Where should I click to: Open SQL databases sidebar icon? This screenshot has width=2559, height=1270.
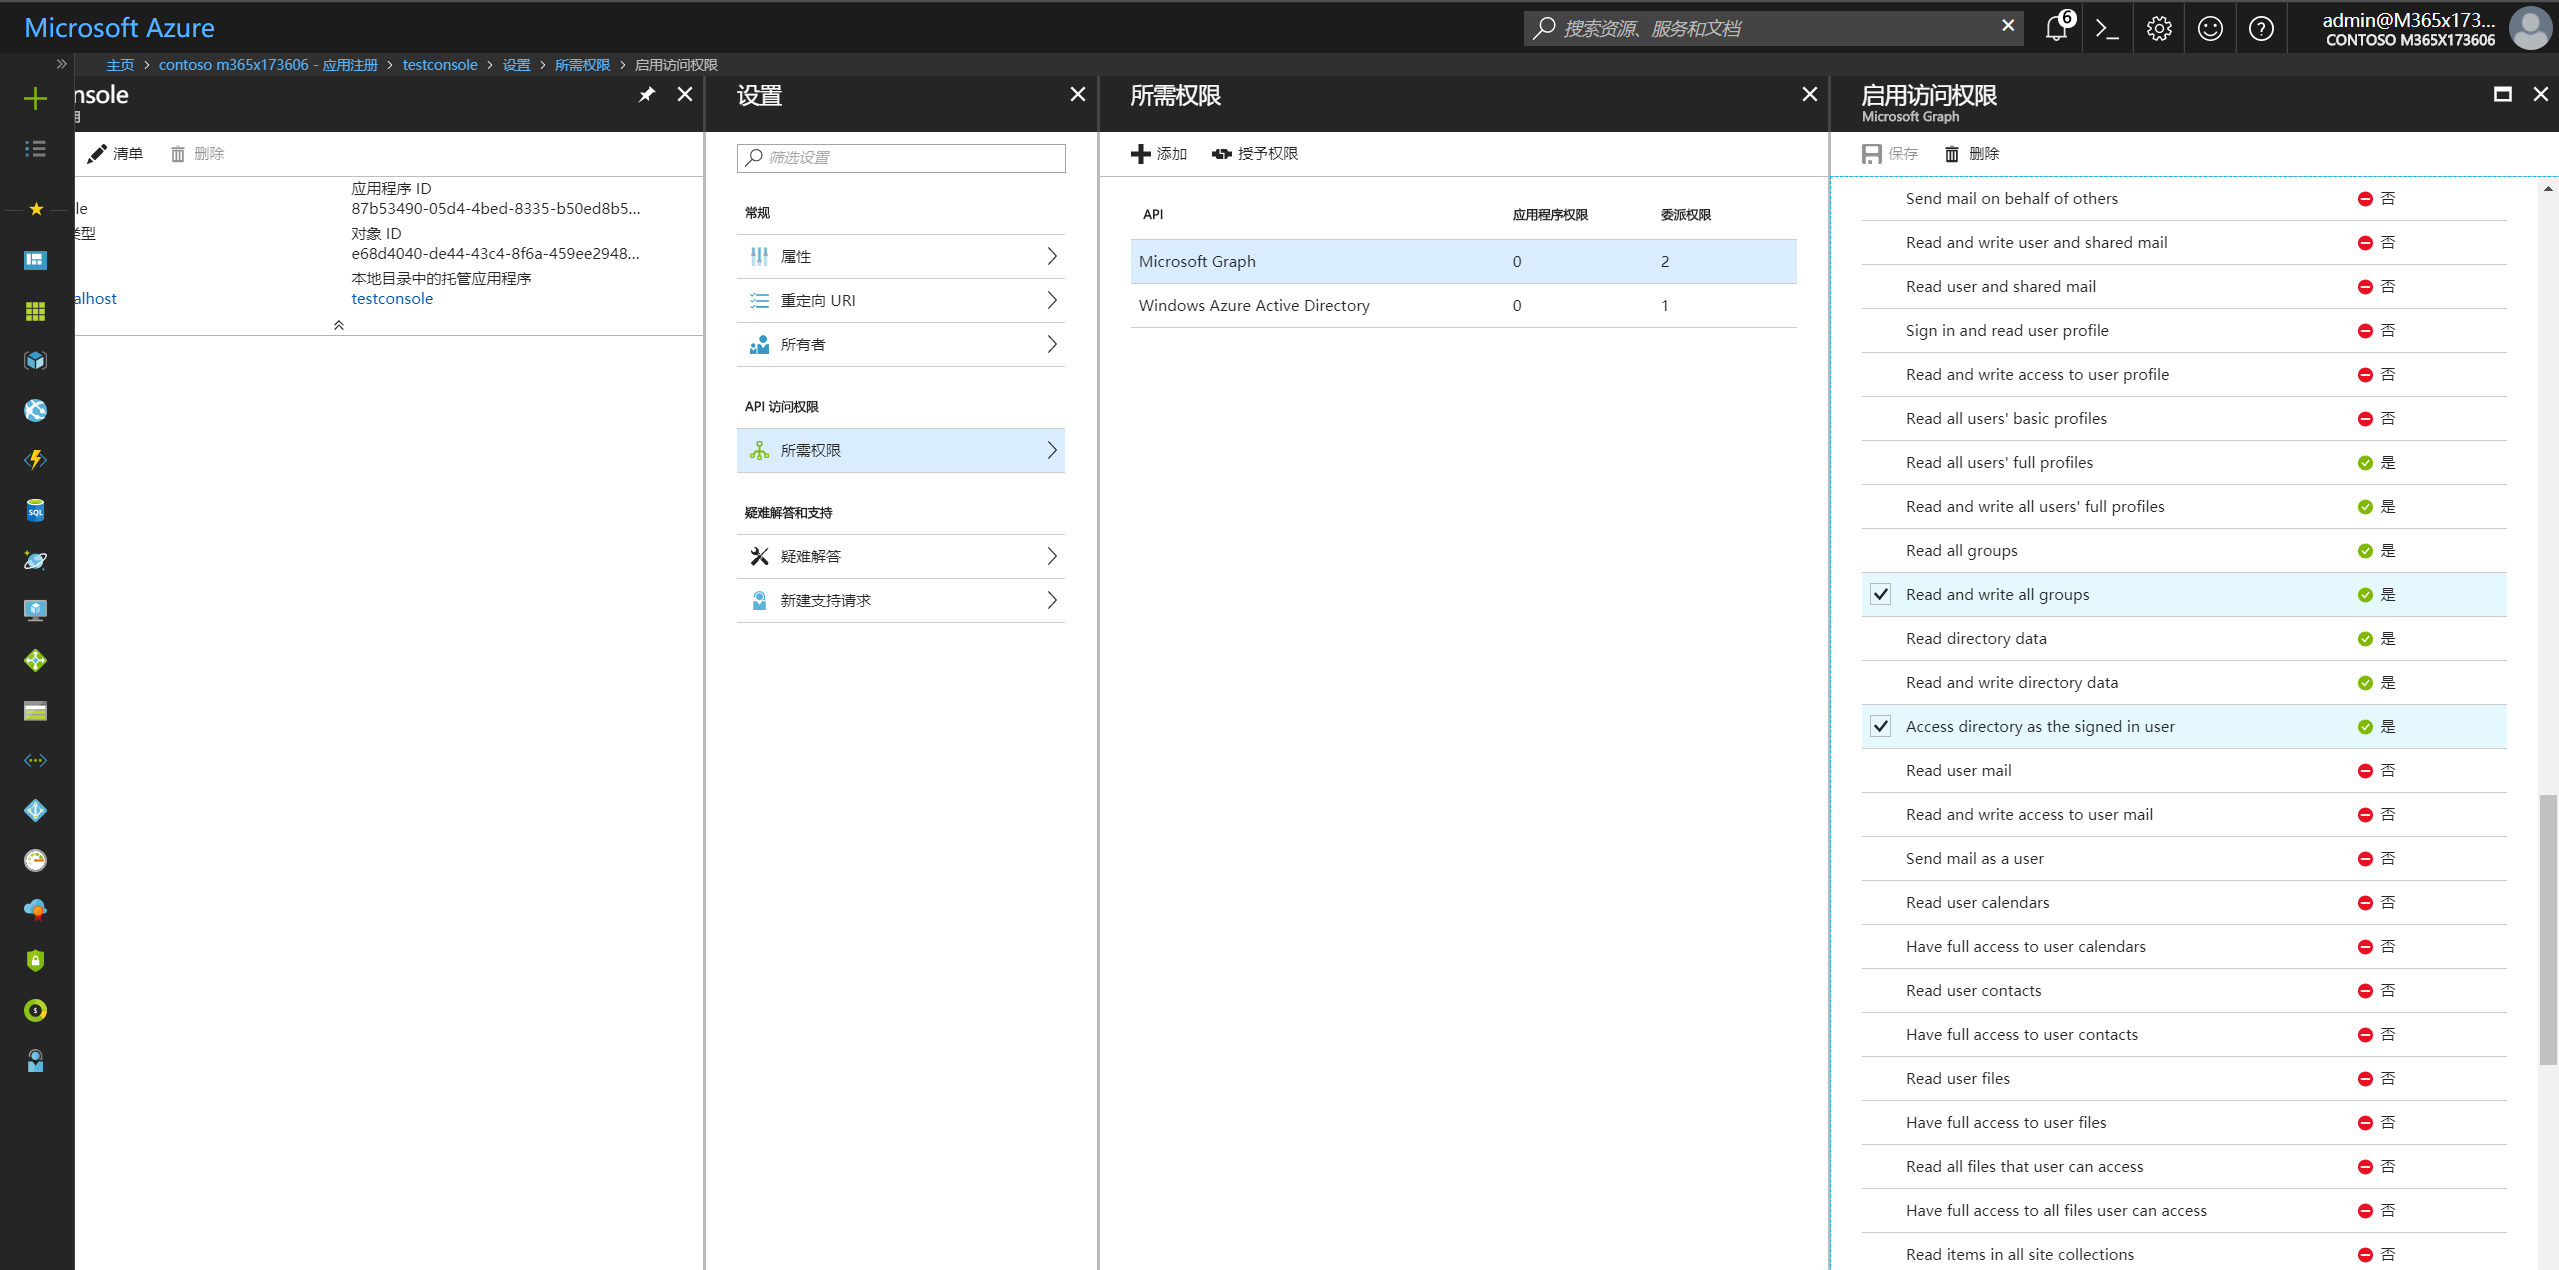coord(35,510)
